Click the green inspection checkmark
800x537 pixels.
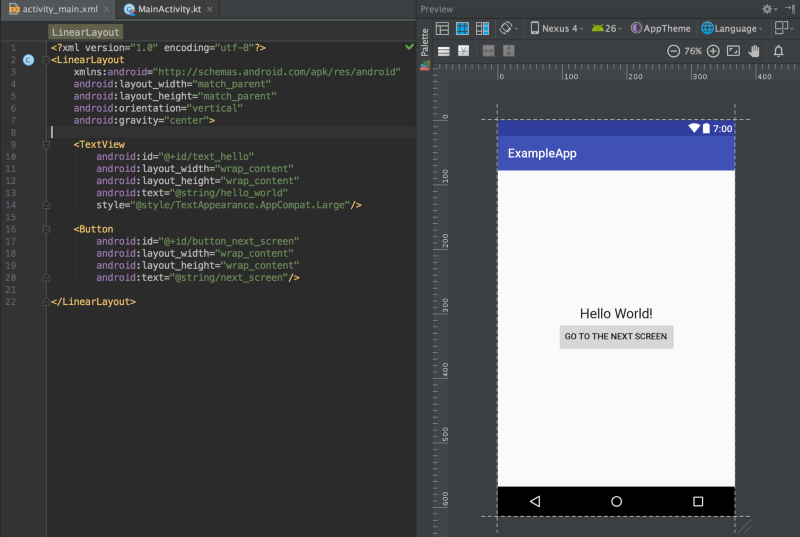tap(409, 47)
